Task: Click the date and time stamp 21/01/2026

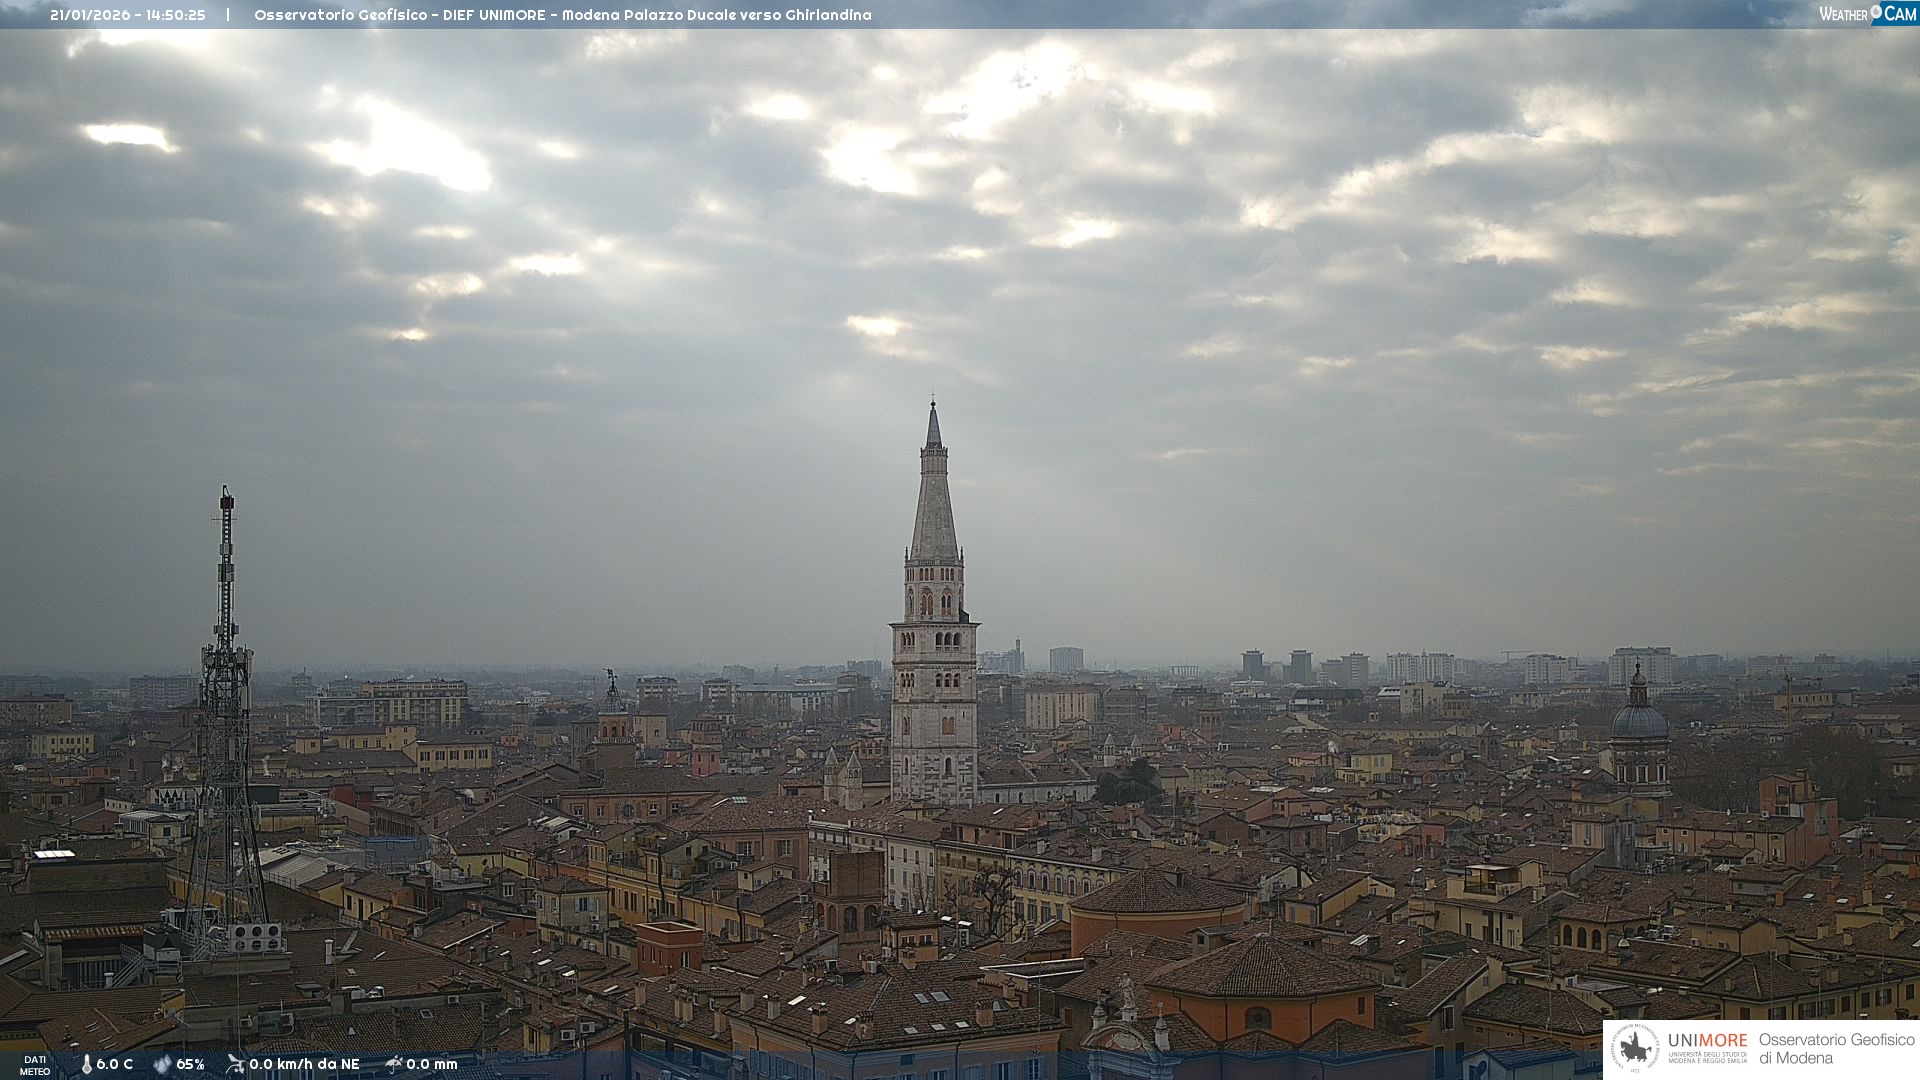Action: (x=128, y=15)
